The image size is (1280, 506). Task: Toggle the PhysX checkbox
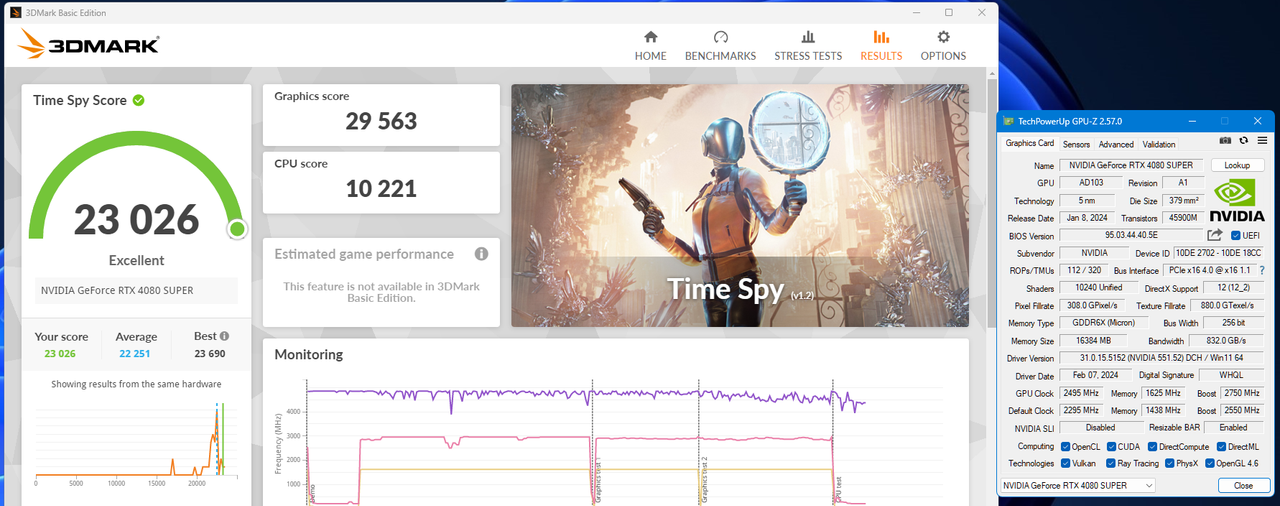(1168, 463)
